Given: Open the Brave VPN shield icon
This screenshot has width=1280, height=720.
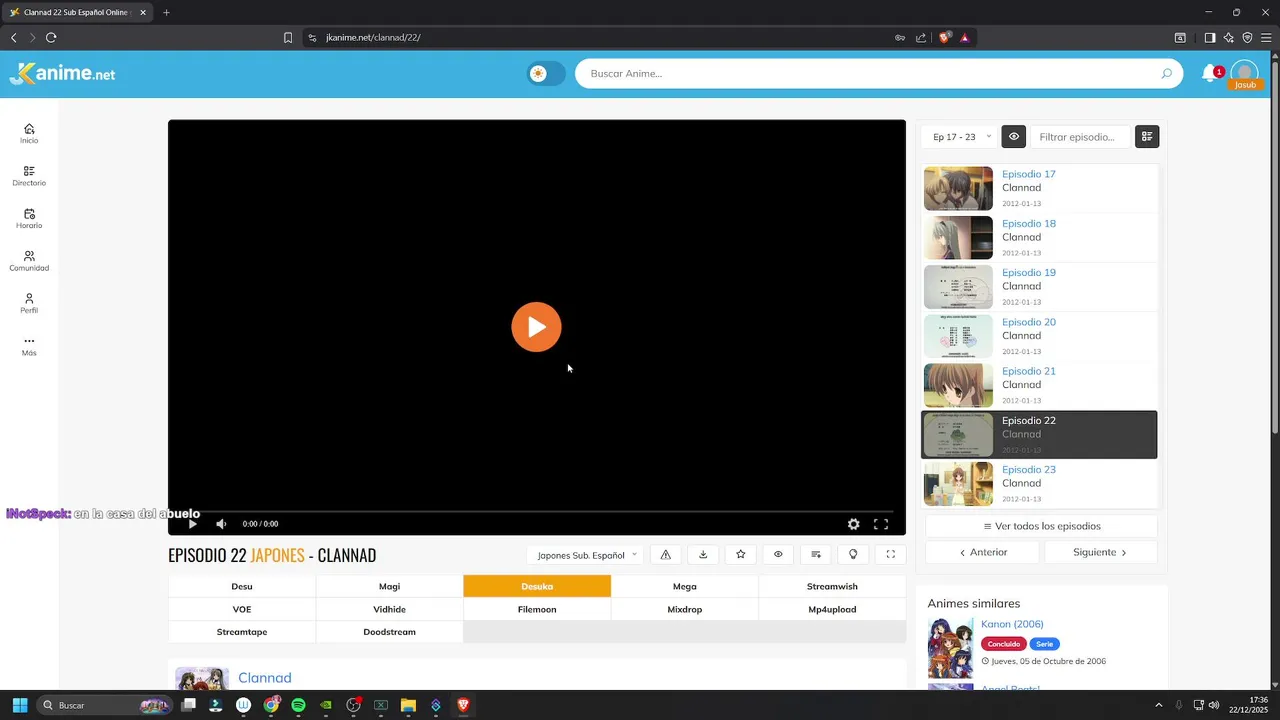Looking at the screenshot, I should click(1247, 38).
